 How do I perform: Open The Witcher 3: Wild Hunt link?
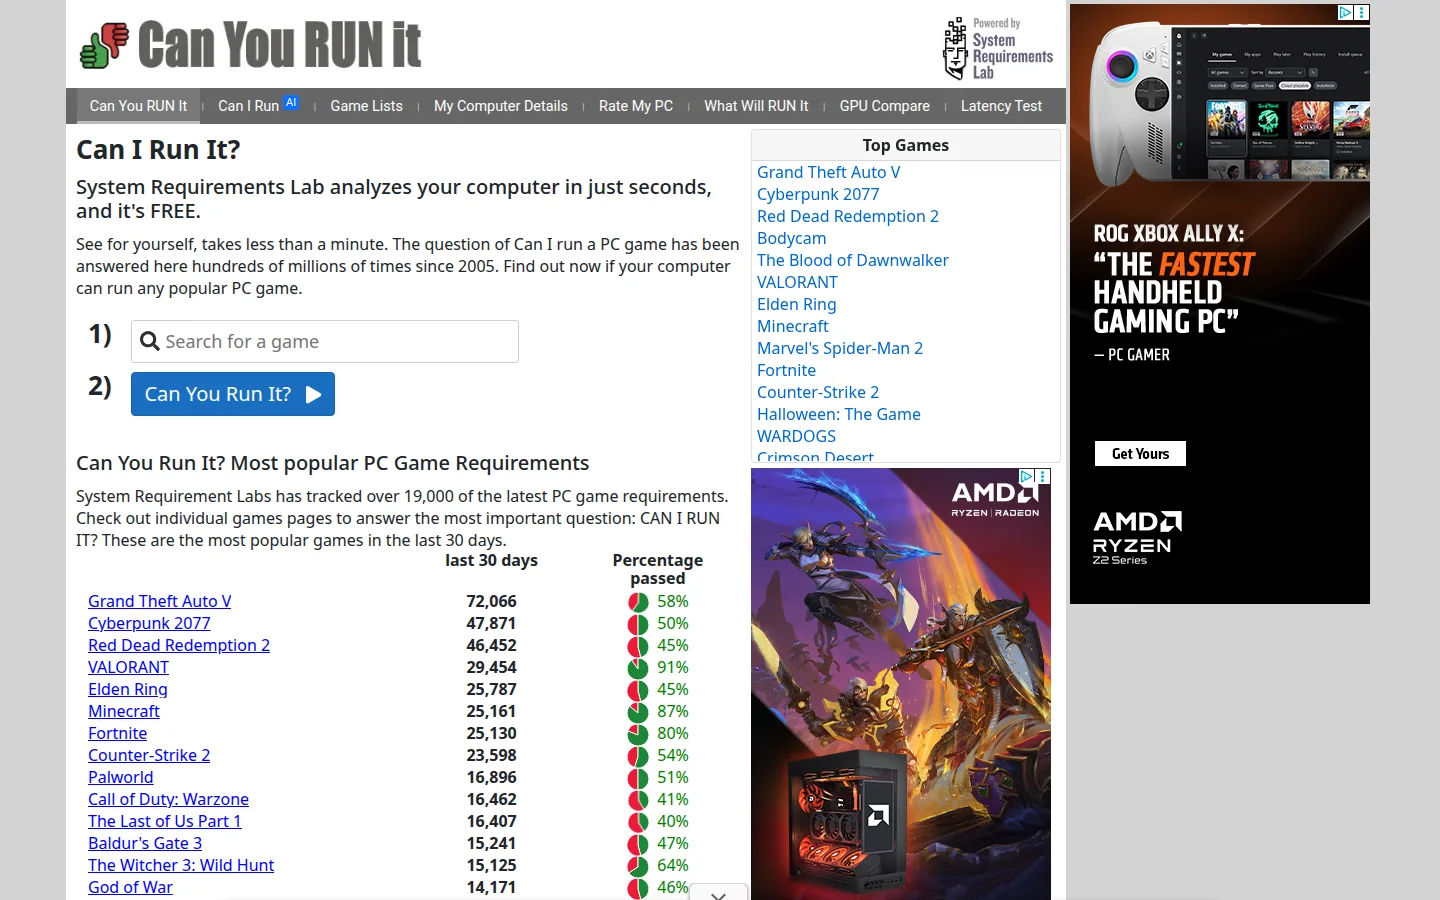(x=181, y=865)
